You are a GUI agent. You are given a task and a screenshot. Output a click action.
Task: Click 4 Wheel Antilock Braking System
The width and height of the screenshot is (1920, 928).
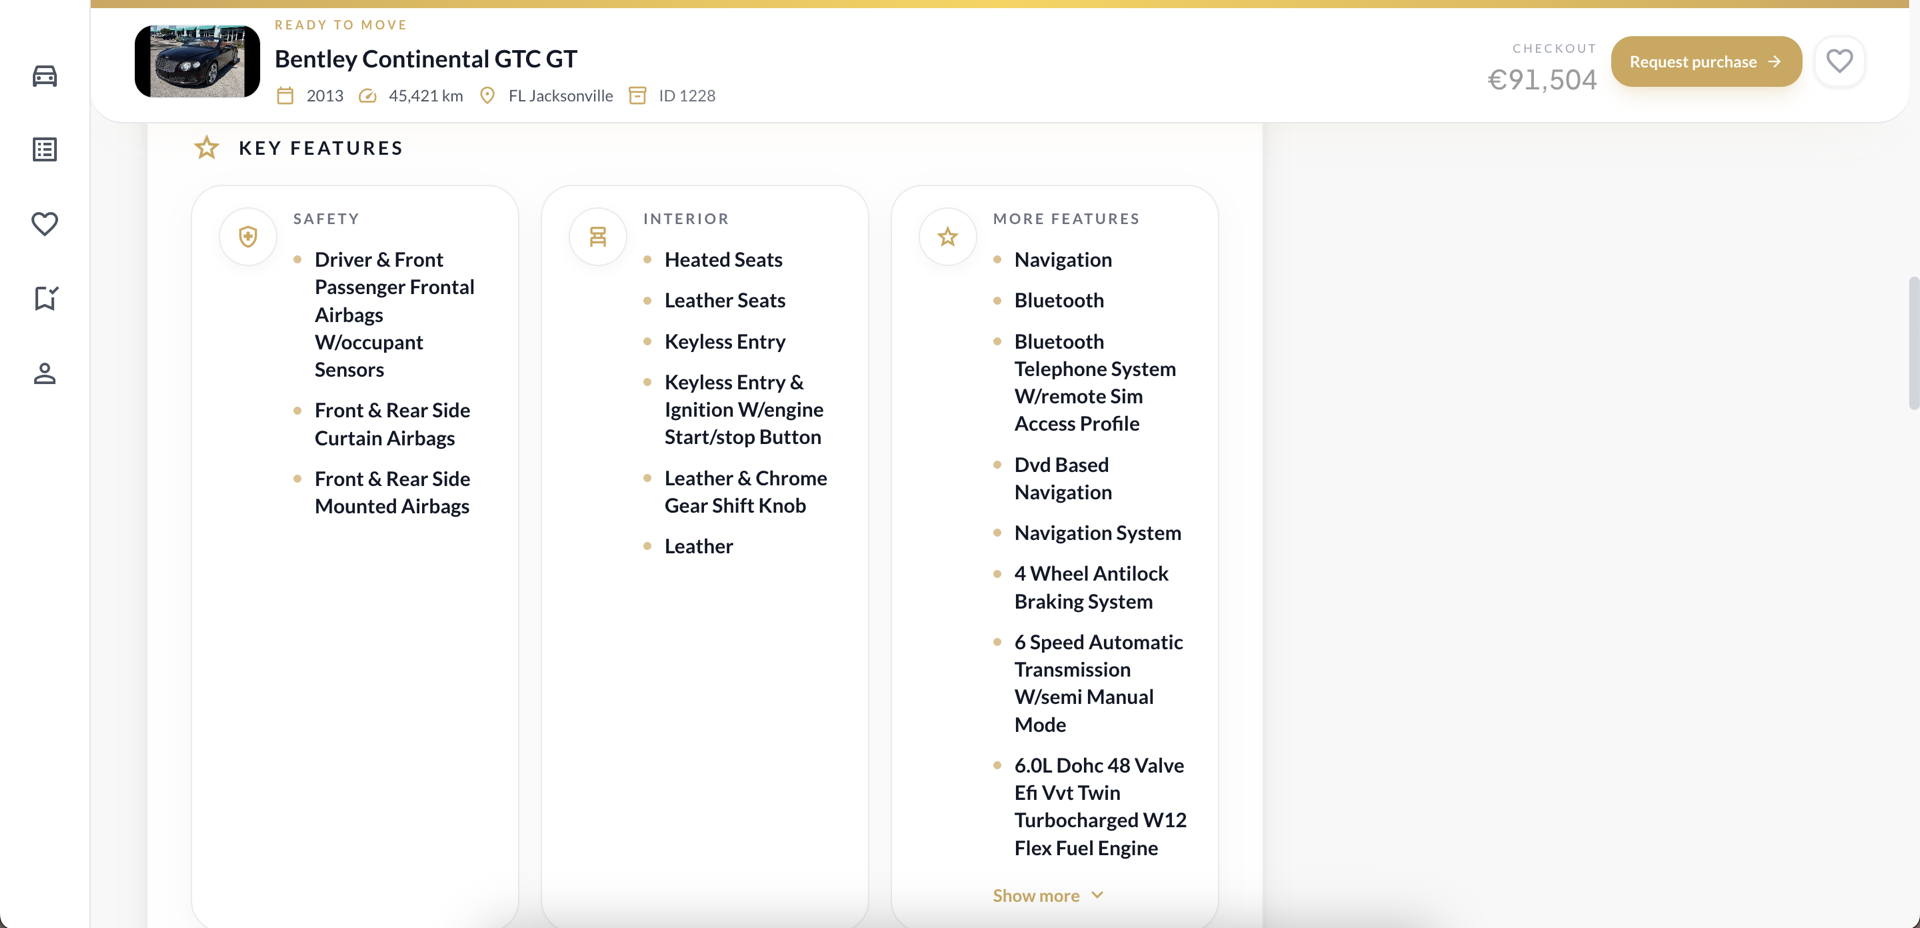(x=1091, y=588)
